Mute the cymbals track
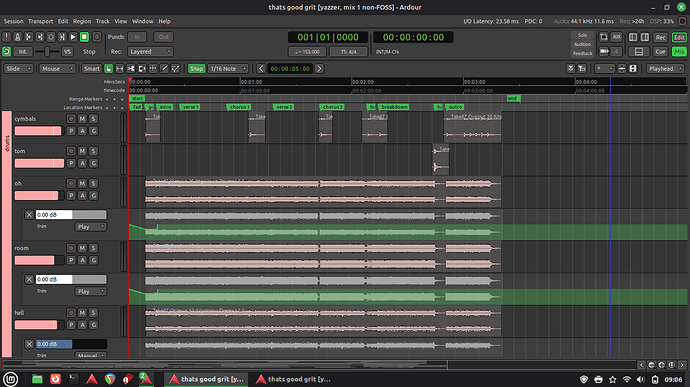 [82, 119]
